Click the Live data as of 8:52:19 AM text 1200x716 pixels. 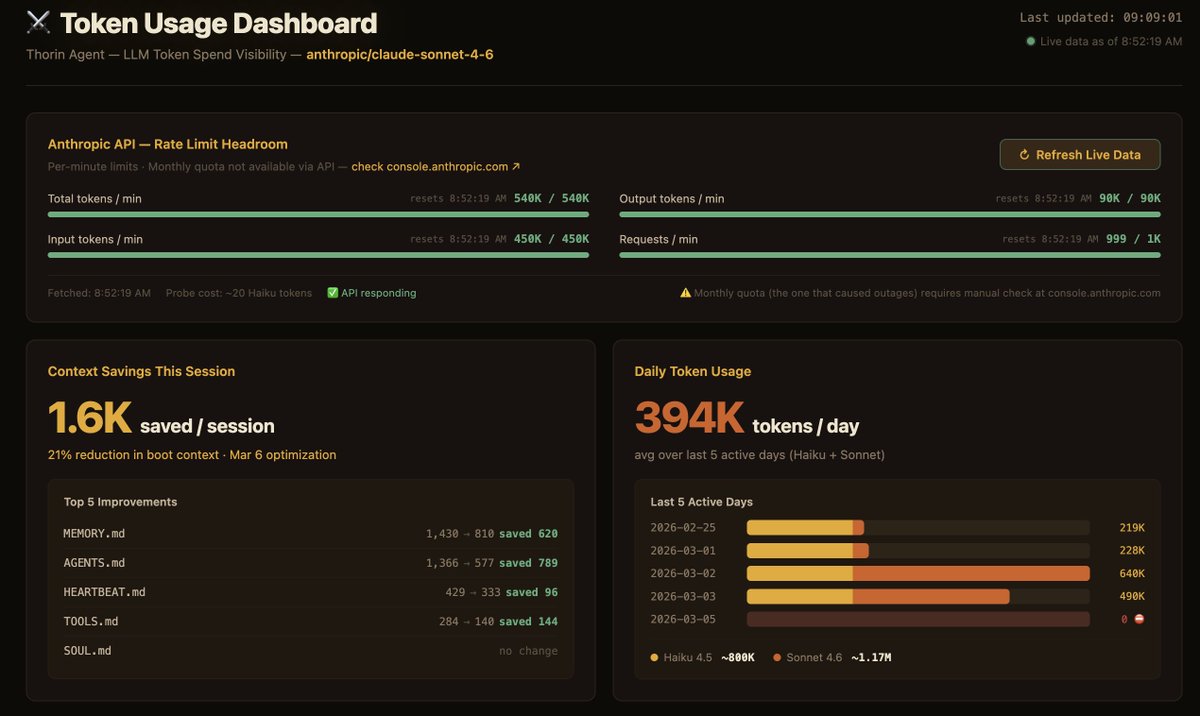point(1111,42)
